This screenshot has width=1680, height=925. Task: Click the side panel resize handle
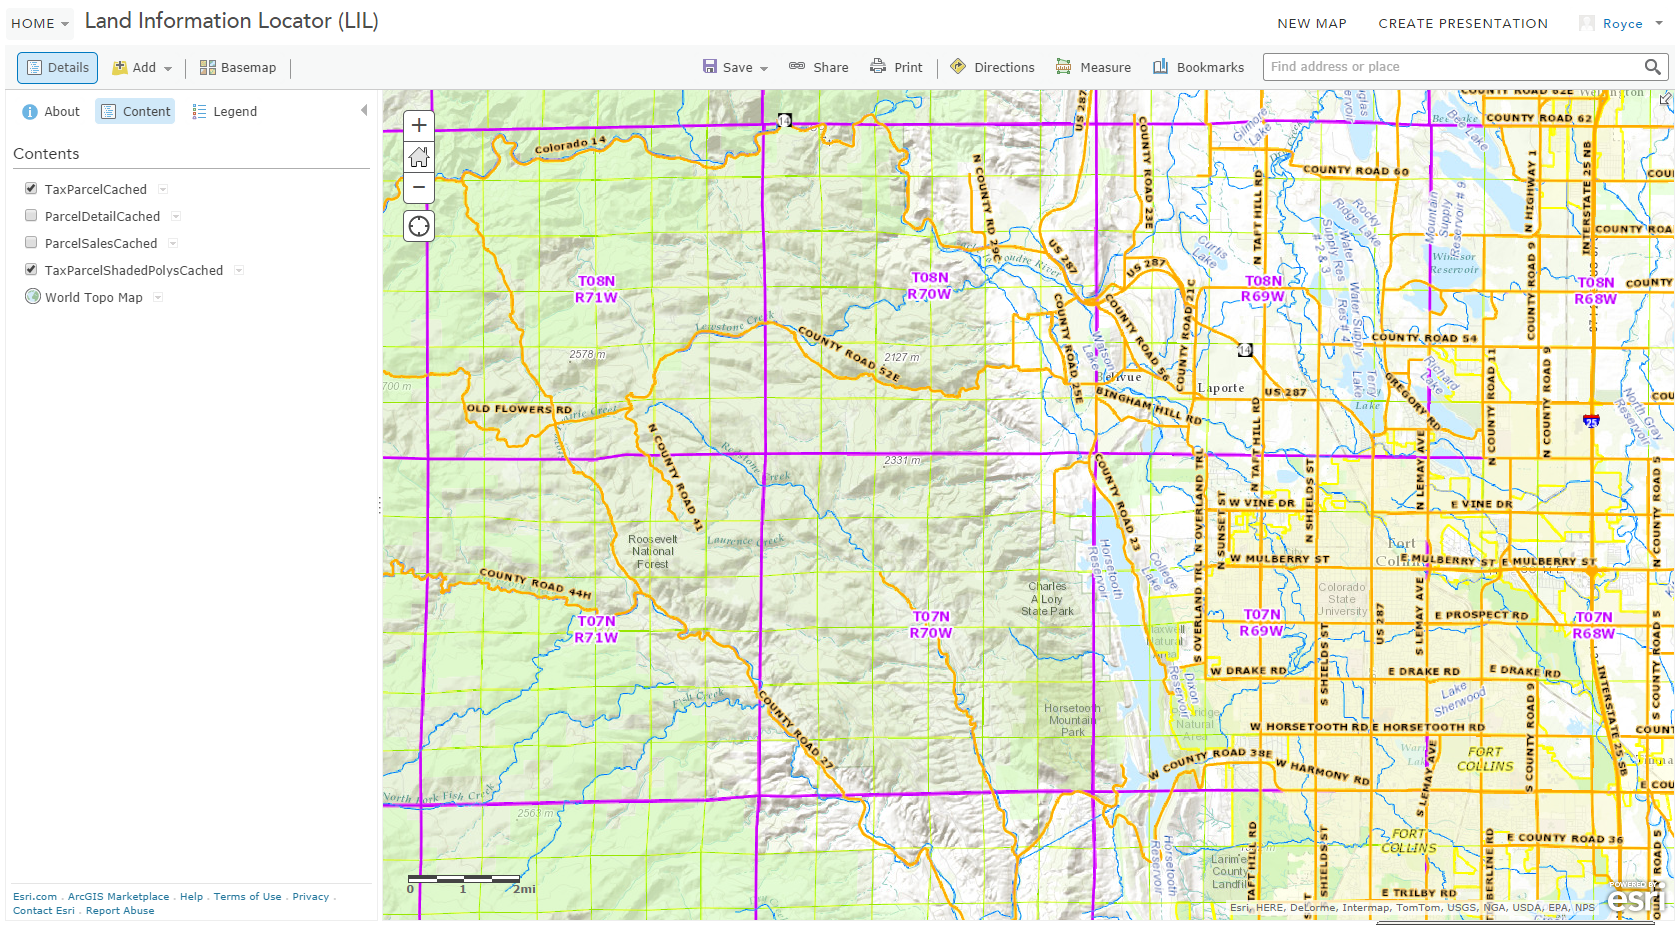pyautogui.click(x=380, y=505)
